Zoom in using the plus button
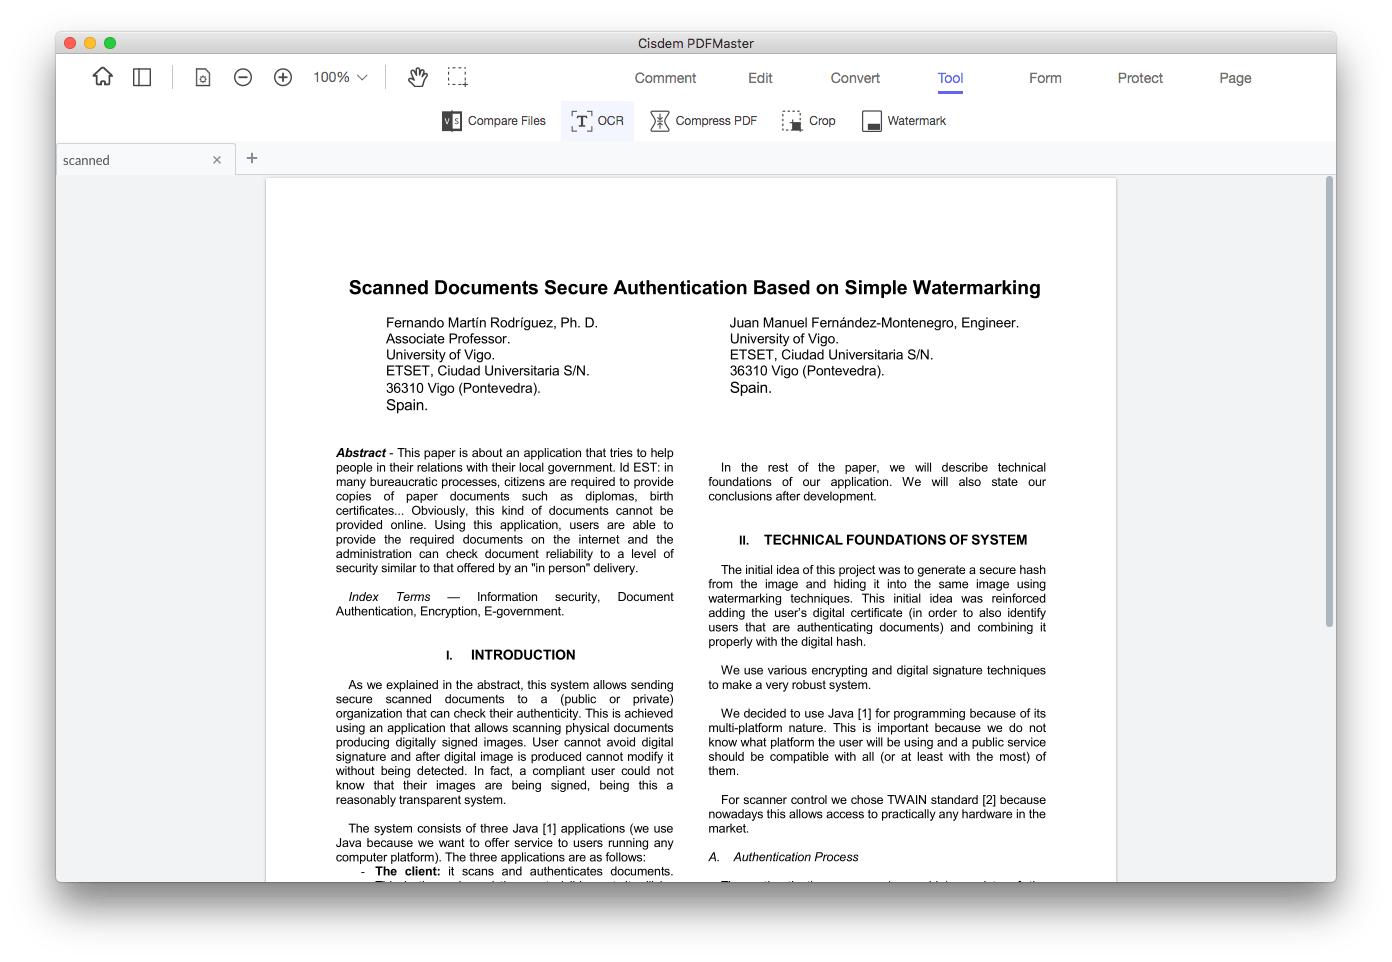Image resolution: width=1392 pixels, height=962 pixels. pyautogui.click(x=283, y=76)
